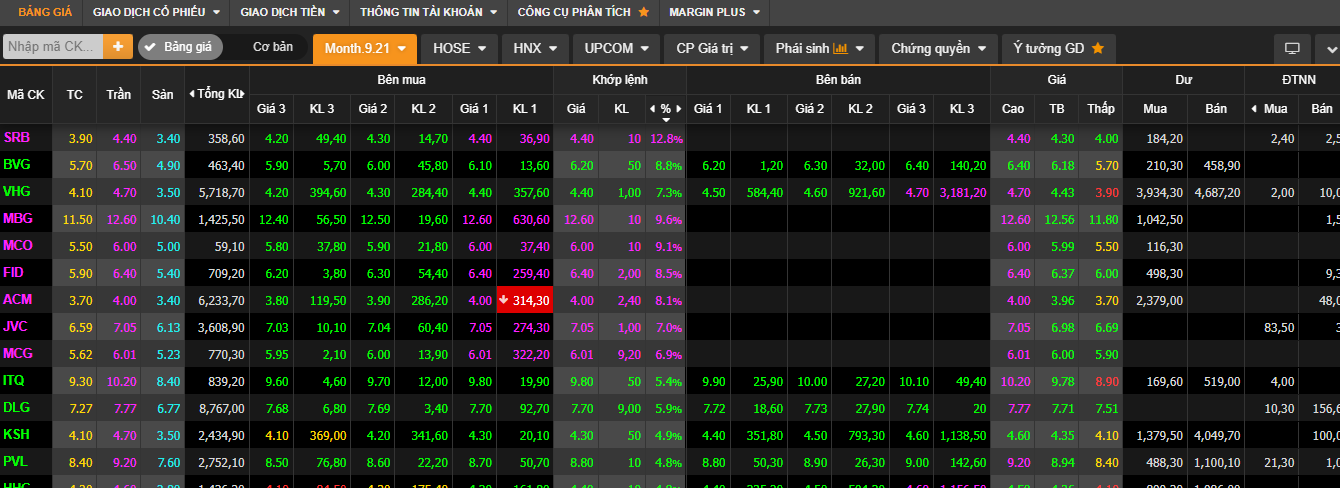
Task: Open the Giao dịch cổ phiếu menu
Action: (x=155, y=12)
